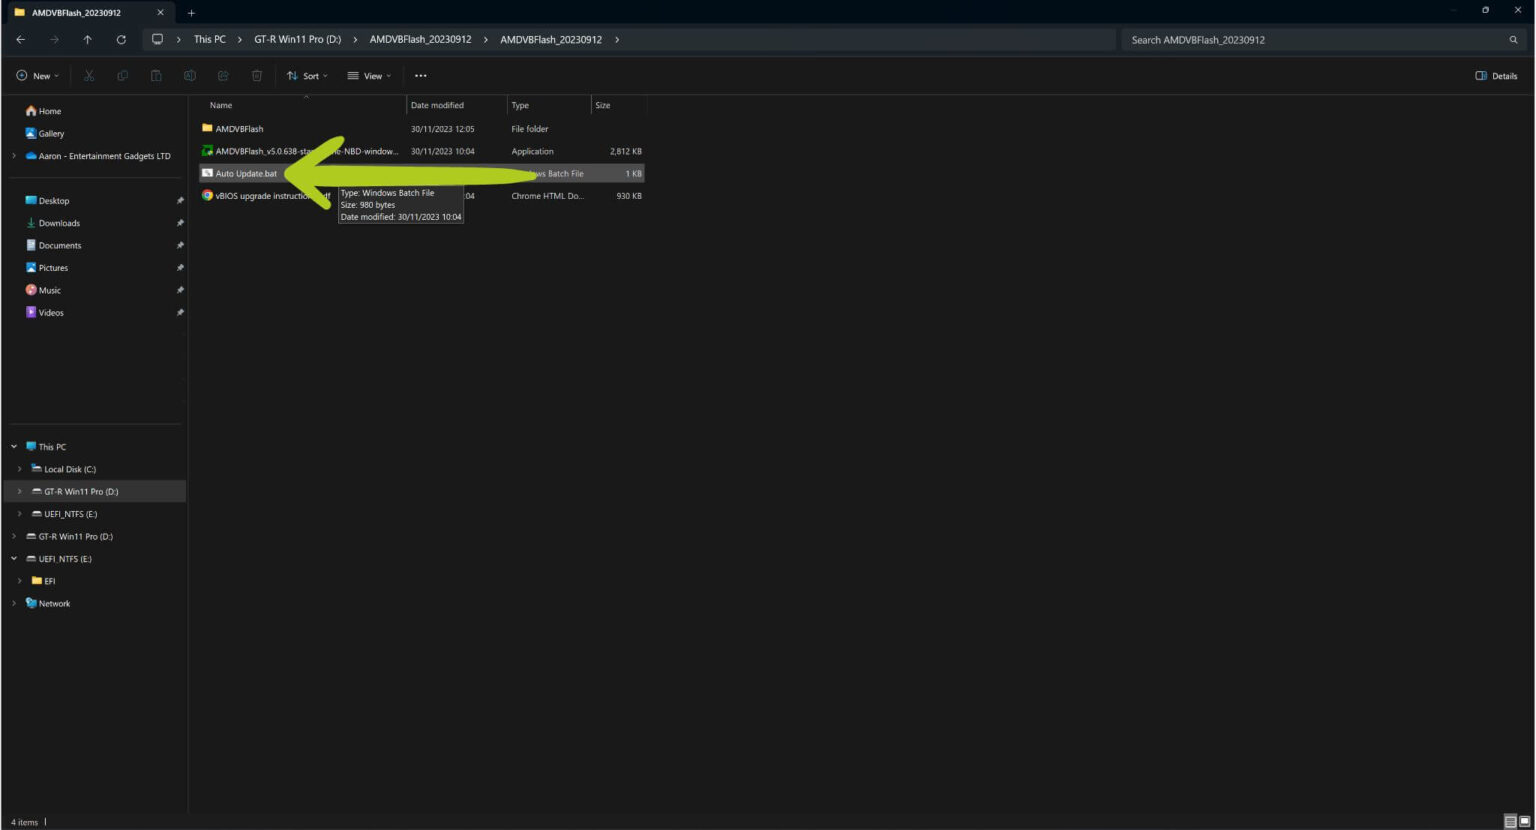Screen dimensions: 1536x830
Task: Open a new tab with plus button
Action: pyautogui.click(x=191, y=13)
